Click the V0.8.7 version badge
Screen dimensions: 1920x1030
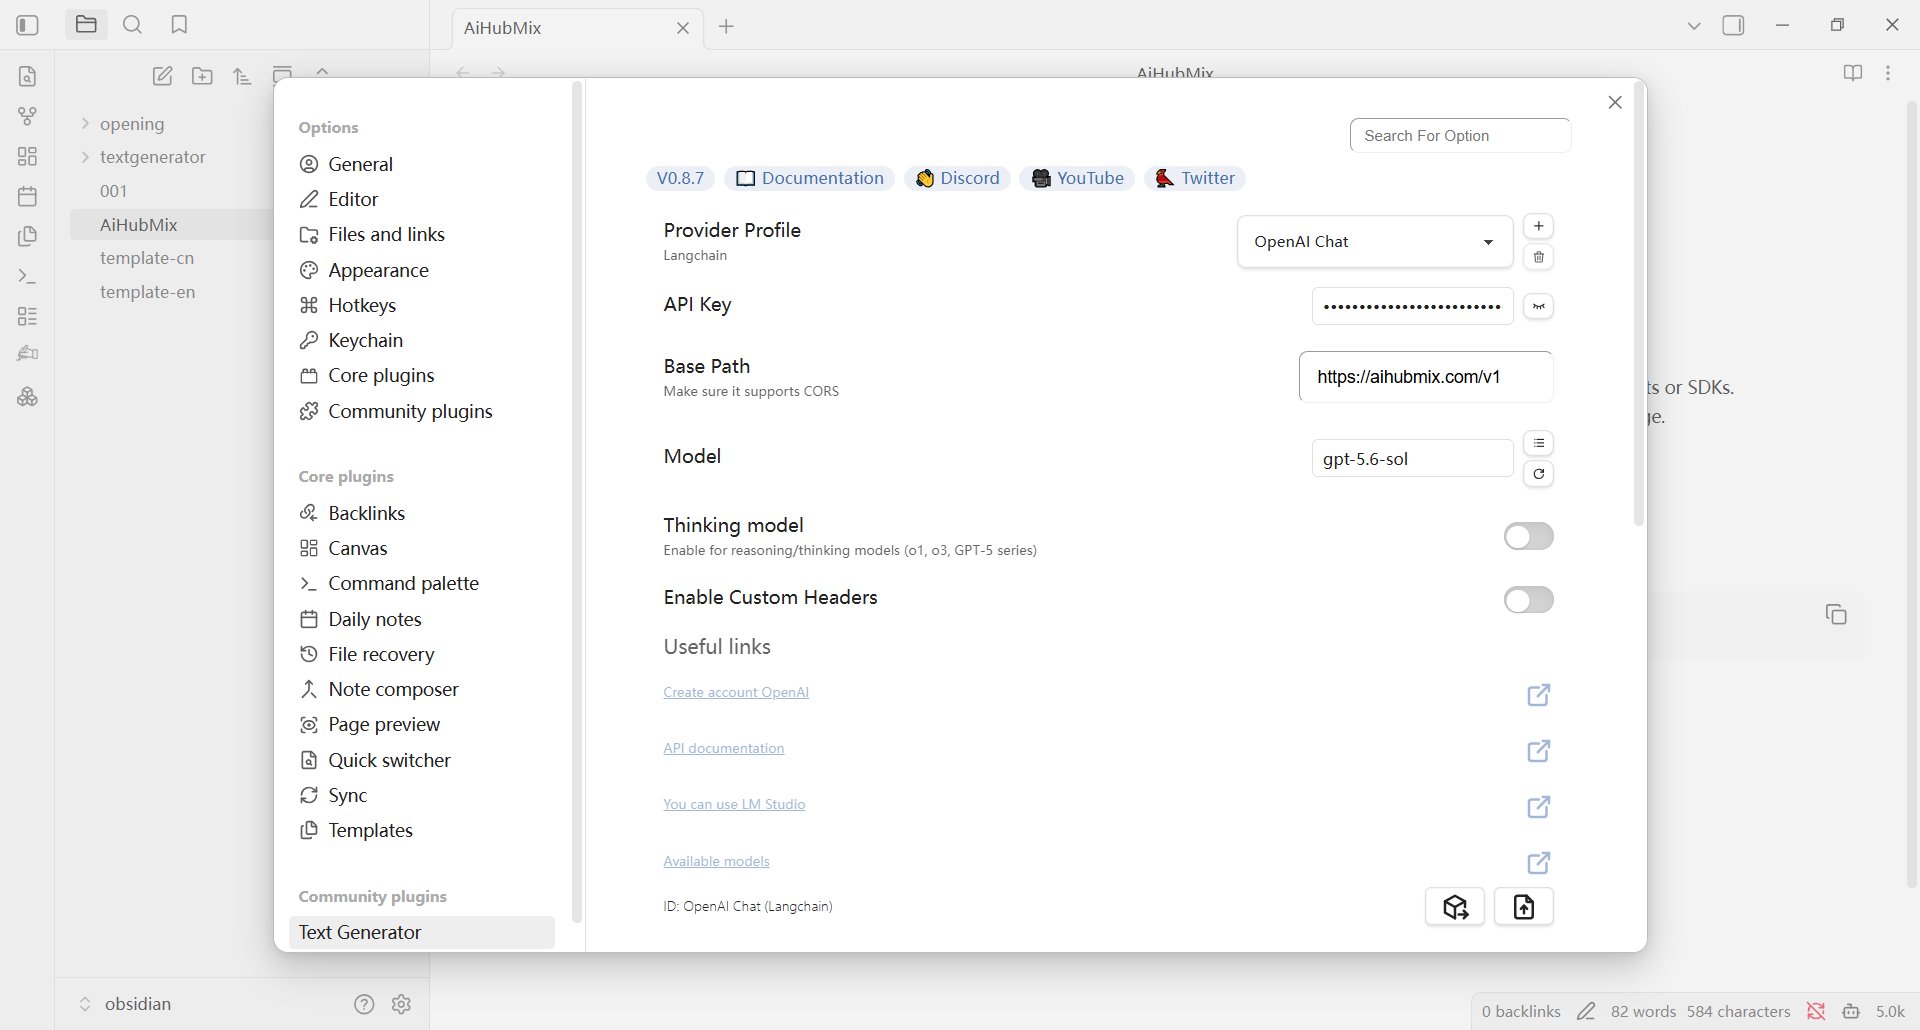(x=680, y=178)
